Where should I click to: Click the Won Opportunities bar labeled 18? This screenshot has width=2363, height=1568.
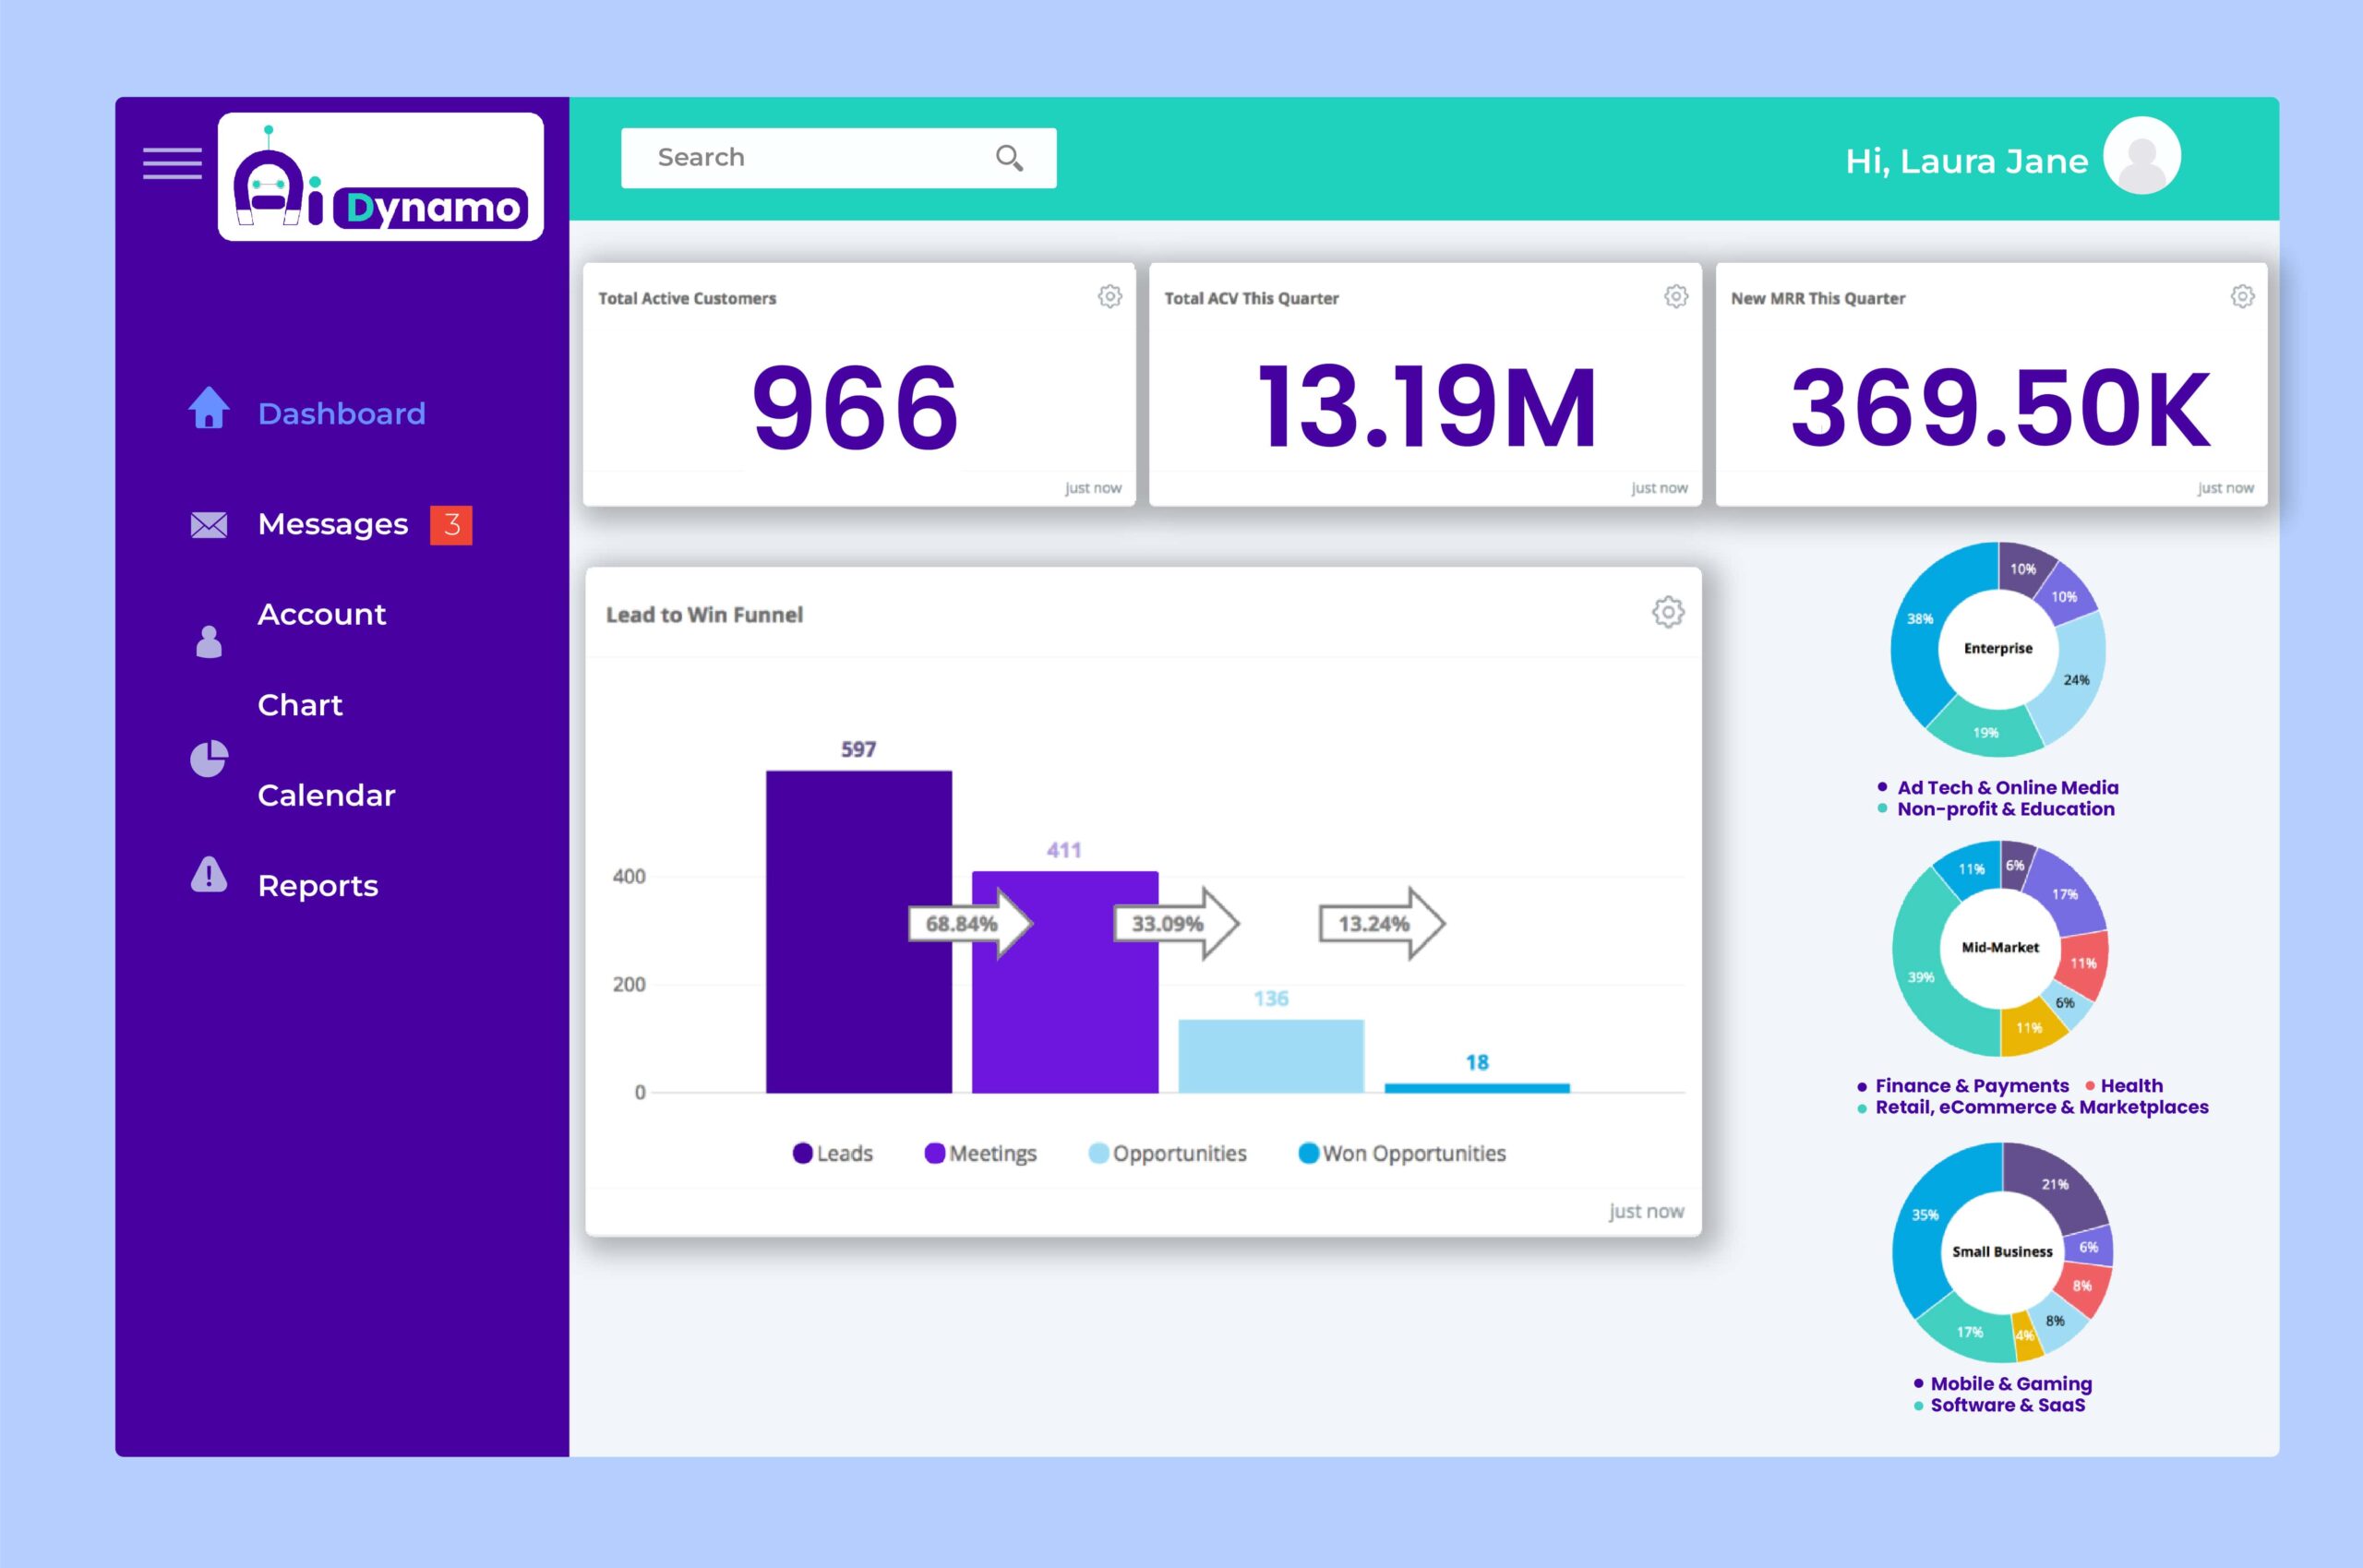[1477, 1088]
